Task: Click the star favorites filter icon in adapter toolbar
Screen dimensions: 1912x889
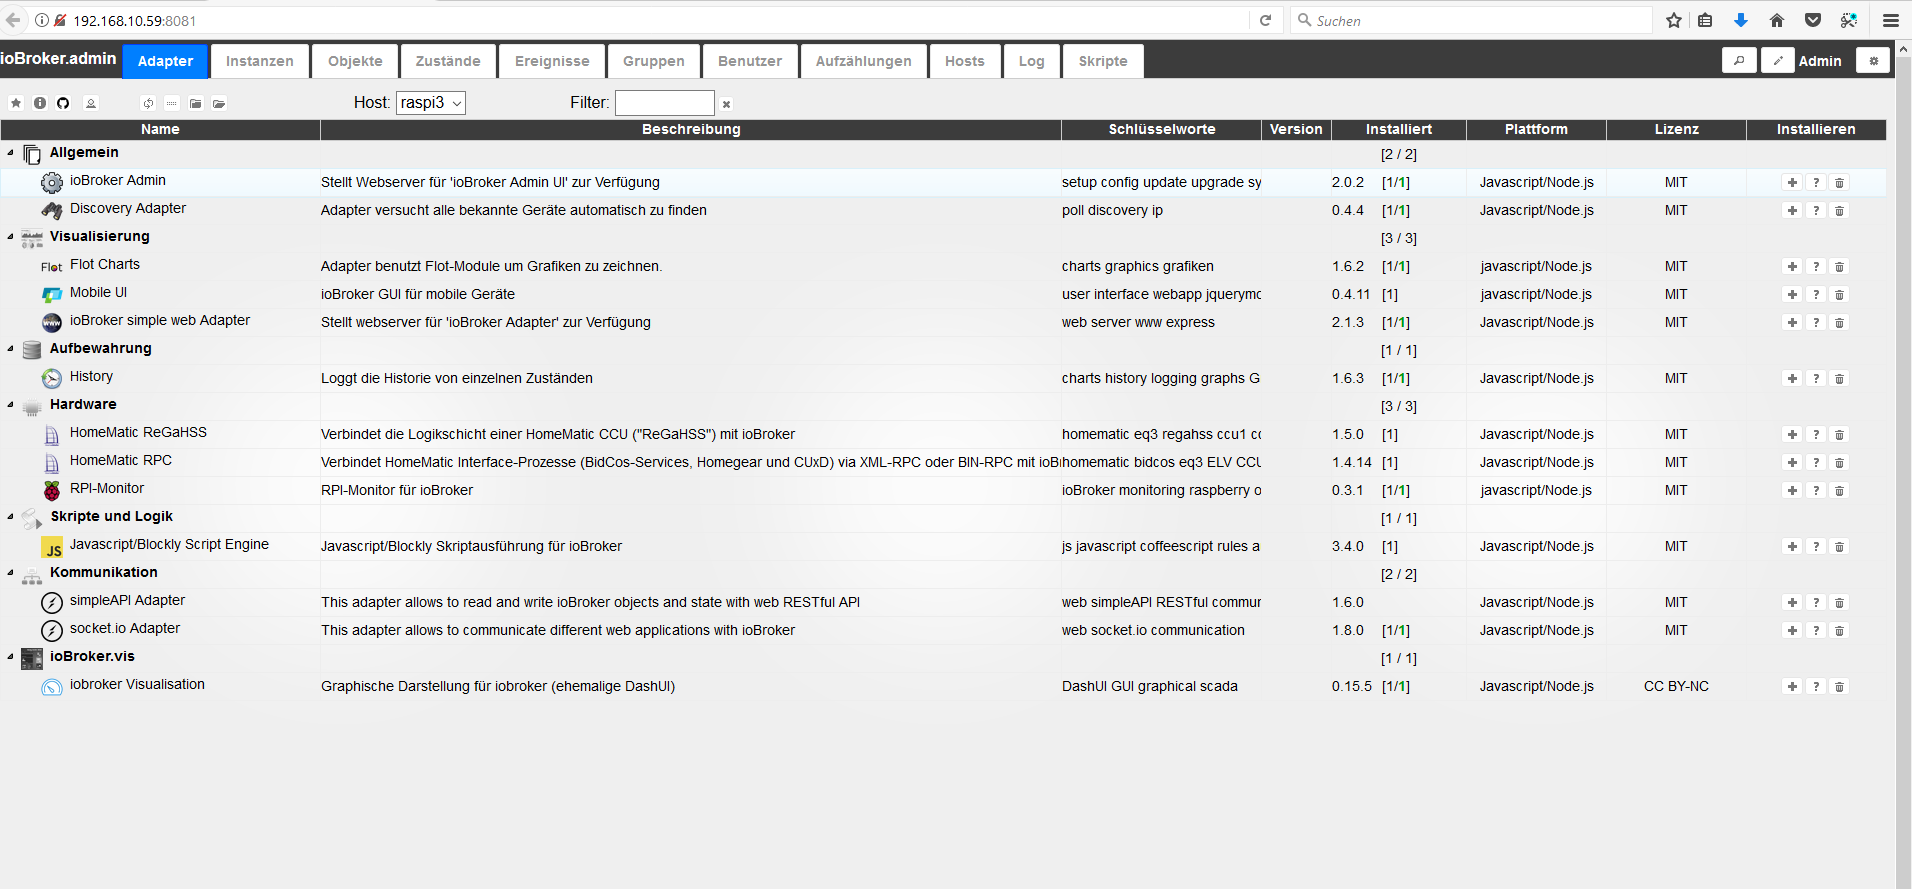Action: (x=16, y=103)
